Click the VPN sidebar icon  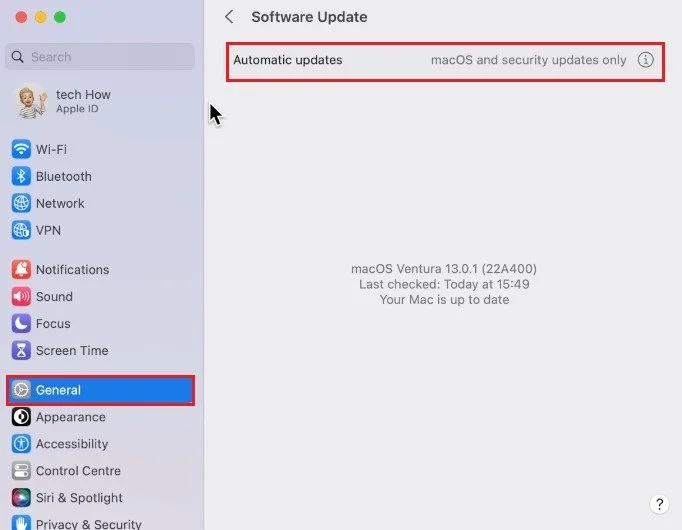[x=21, y=230]
